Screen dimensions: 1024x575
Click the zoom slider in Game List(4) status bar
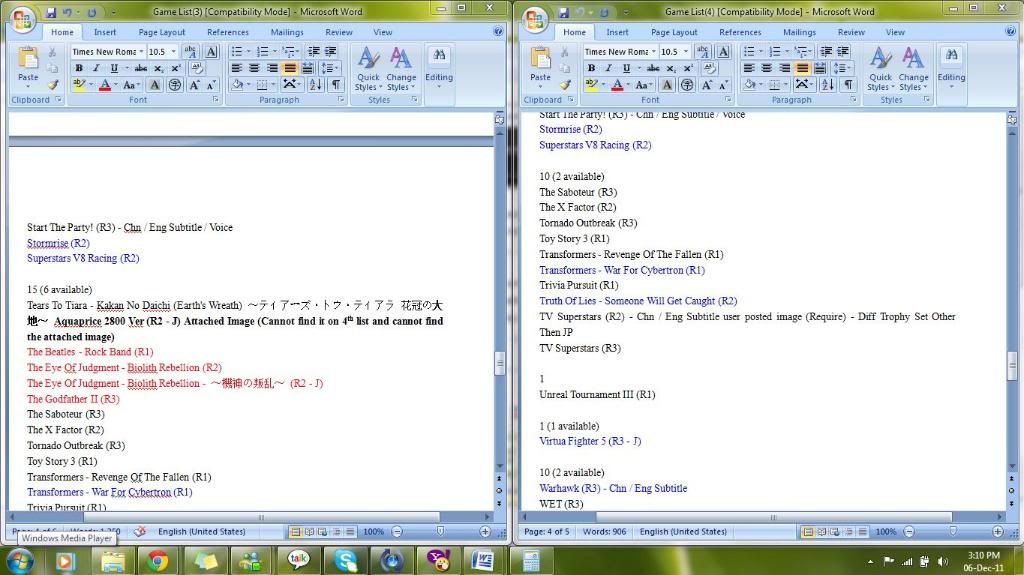[951, 532]
